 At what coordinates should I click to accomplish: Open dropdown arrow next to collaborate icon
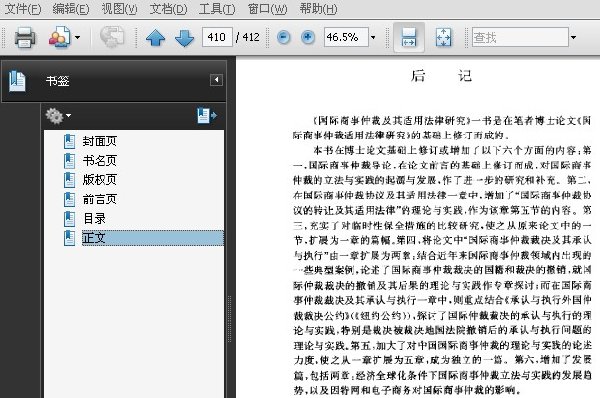[77, 38]
